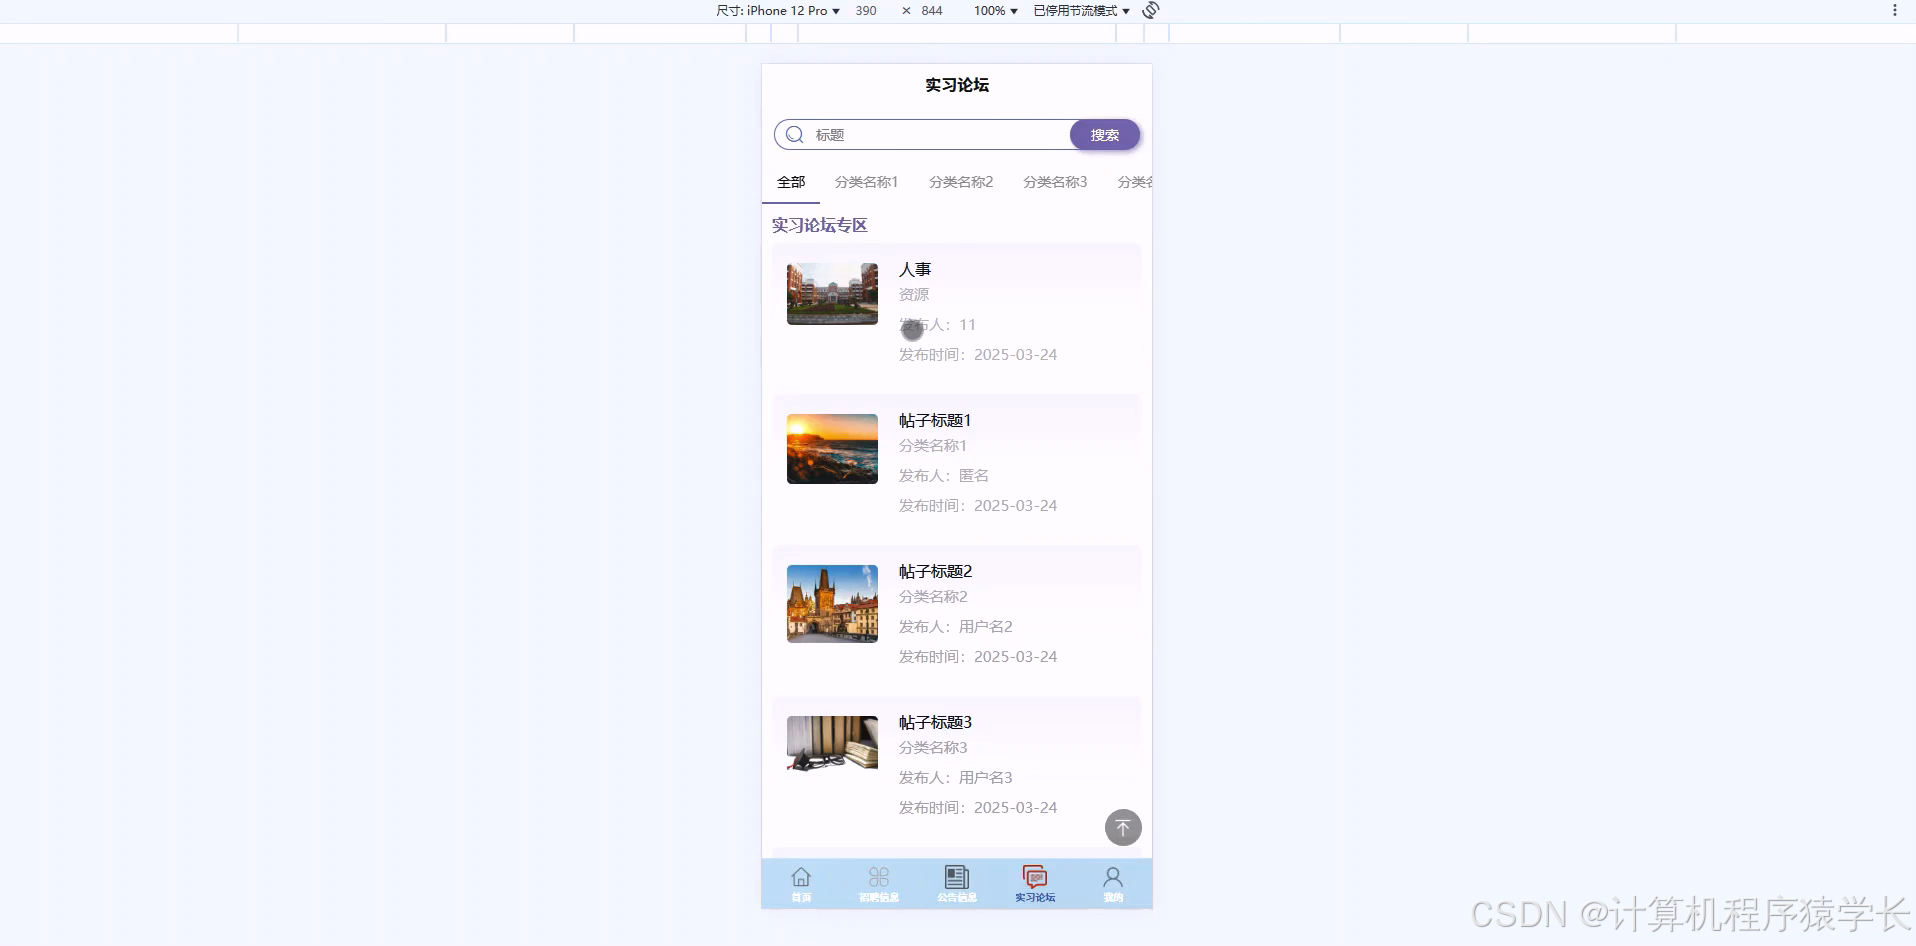The width and height of the screenshot is (1916, 946).
Task: Open the DevTools three-dot menu icon
Action: [x=1895, y=11]
